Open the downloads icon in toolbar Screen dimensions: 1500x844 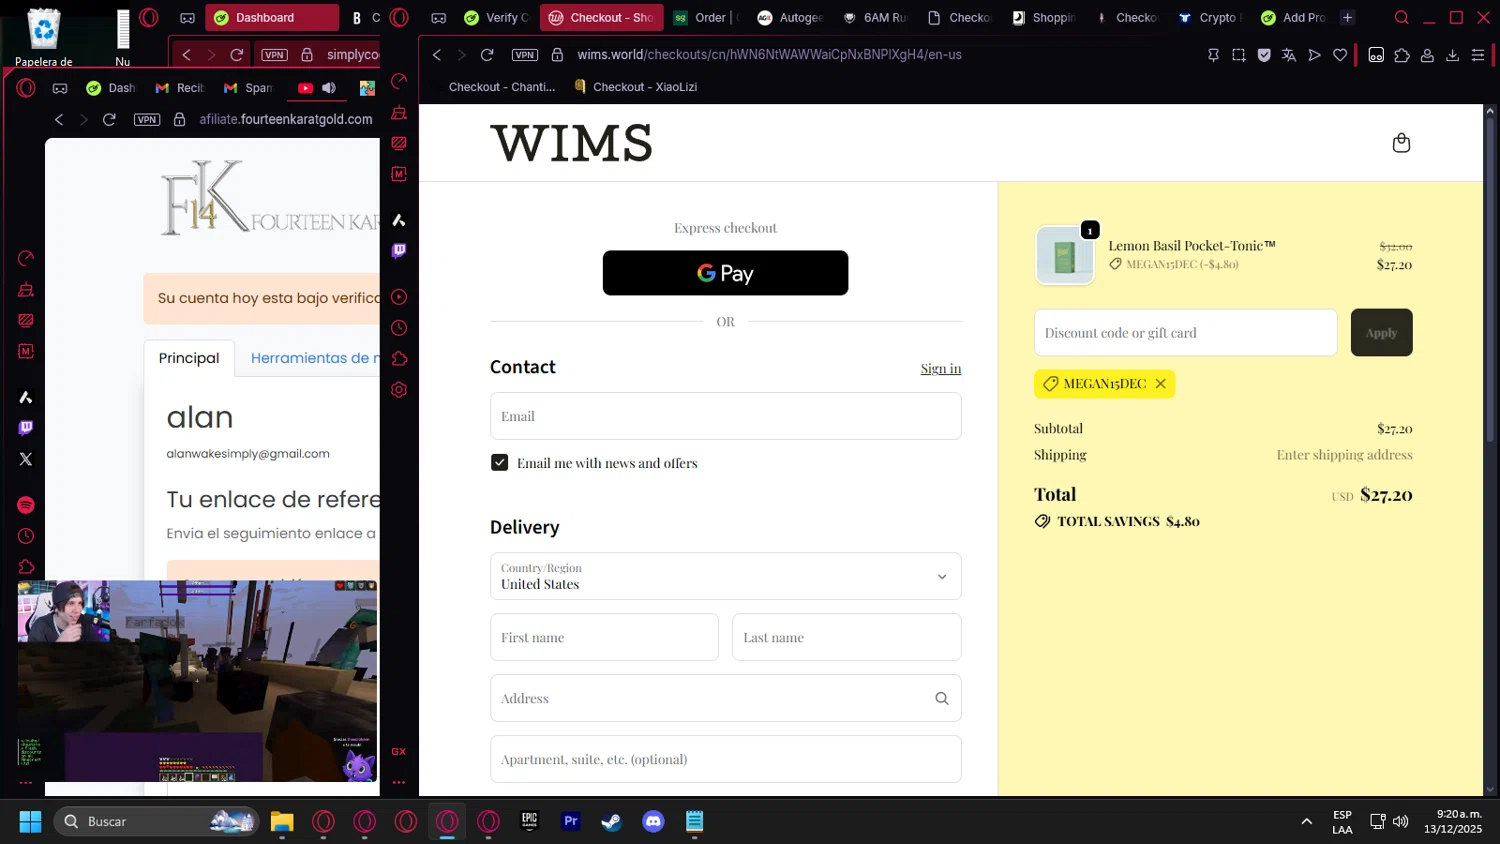[1453, 55]
